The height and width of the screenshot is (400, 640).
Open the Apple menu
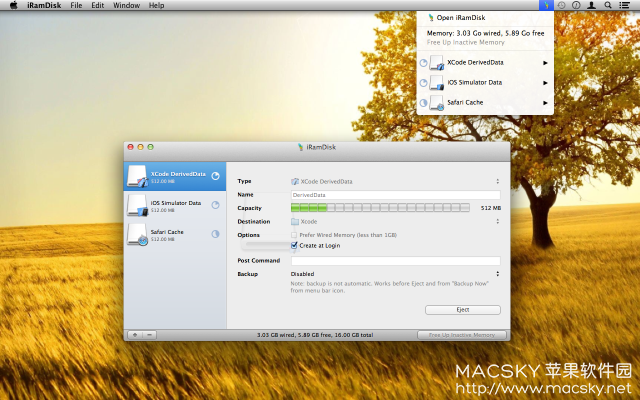[x=13, y=5]
